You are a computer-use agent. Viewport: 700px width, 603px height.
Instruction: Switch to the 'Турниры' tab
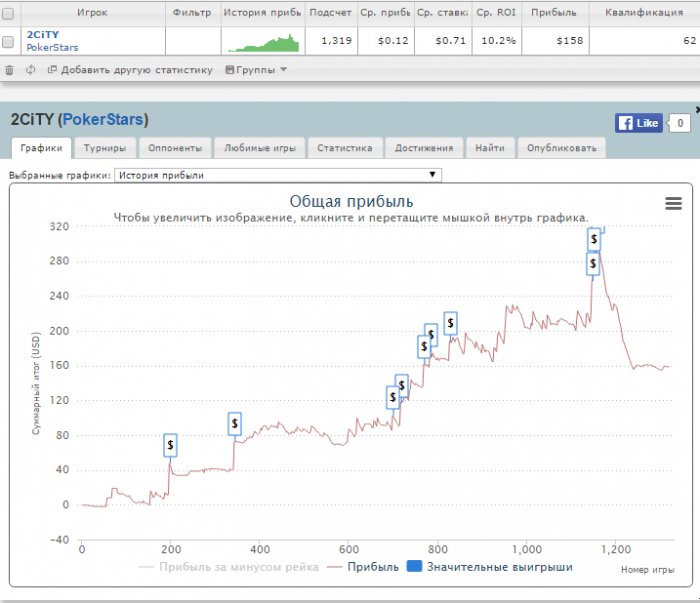[x=105, y=148]
